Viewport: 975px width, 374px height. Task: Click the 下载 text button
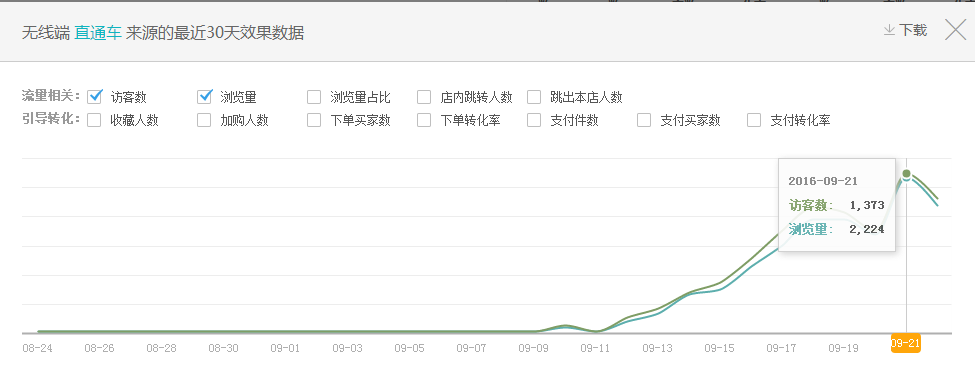(913, 30)
